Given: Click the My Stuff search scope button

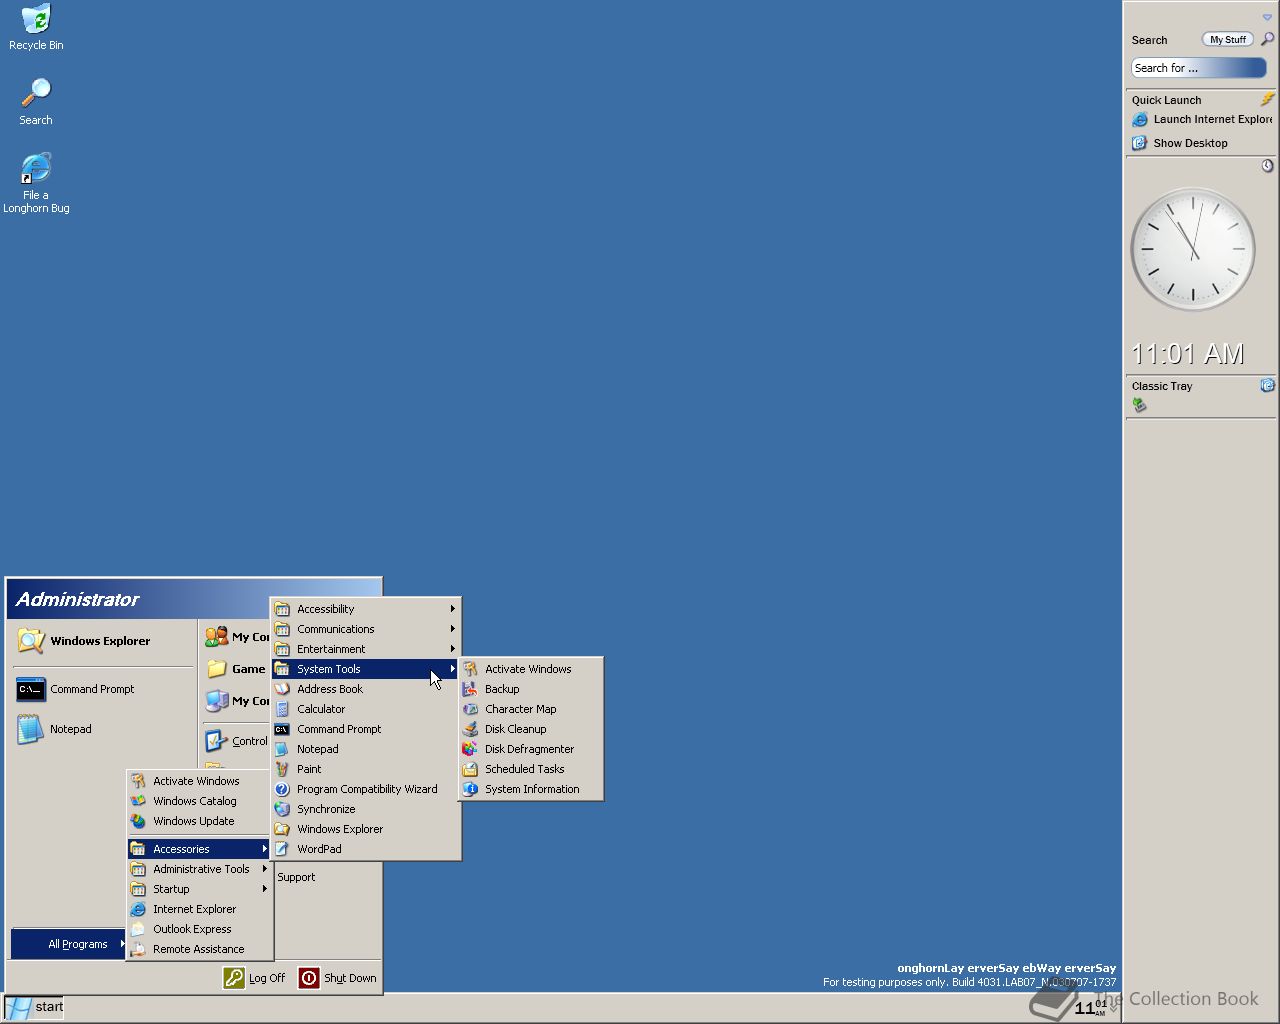Looking at the screenshot, I should pos(1227,40).
